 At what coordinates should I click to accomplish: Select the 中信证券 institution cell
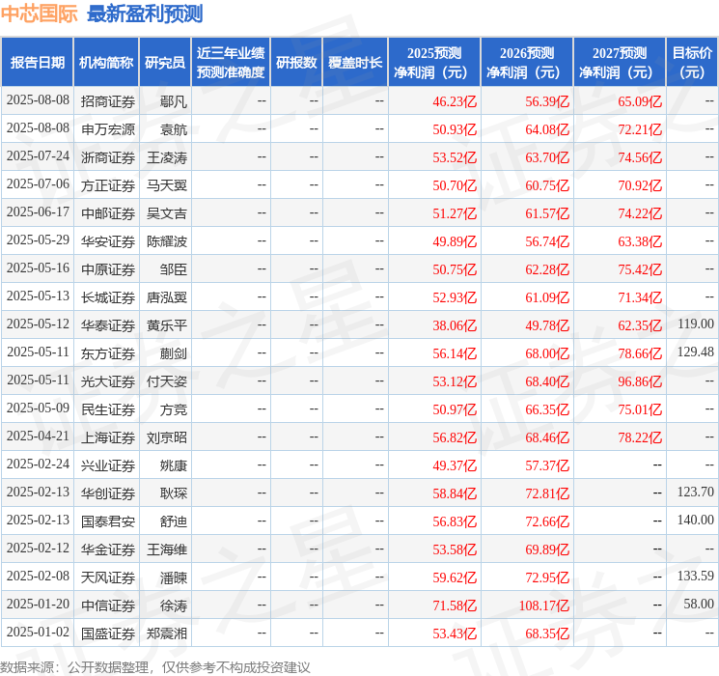108,605
